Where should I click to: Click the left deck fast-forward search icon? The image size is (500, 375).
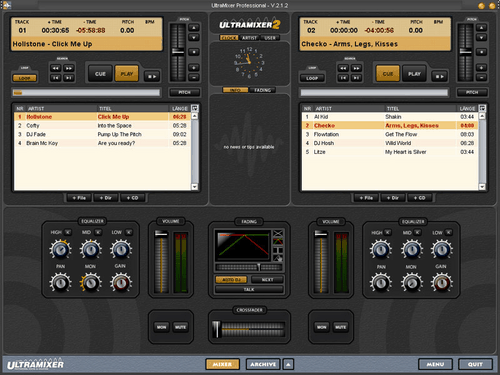click(x=69, y=68)
